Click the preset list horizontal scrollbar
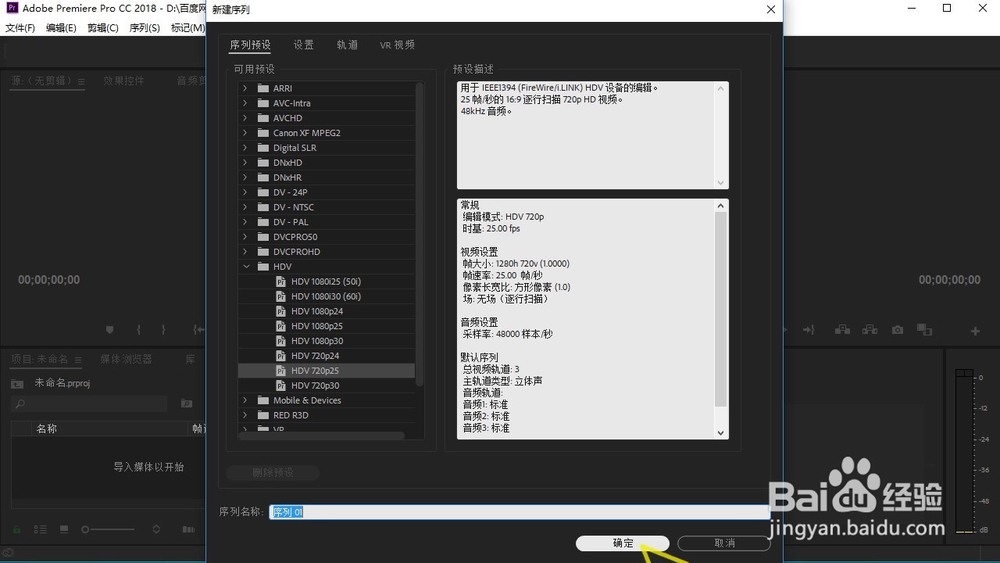The image size is (1000, 563). (322, 436)
